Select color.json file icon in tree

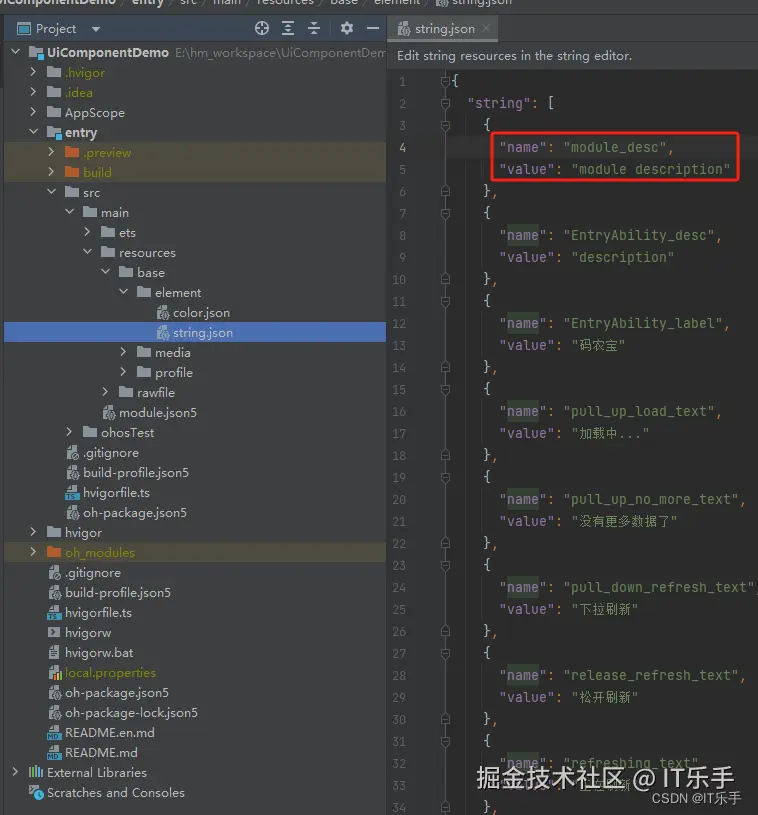tap(163, 312)
